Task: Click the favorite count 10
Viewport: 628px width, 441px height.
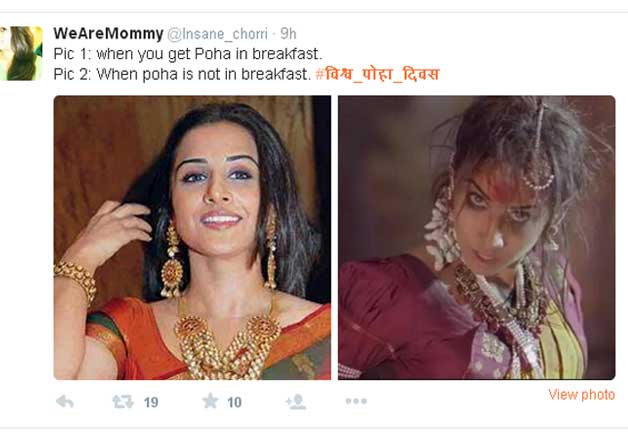Action: click(234, 402)
